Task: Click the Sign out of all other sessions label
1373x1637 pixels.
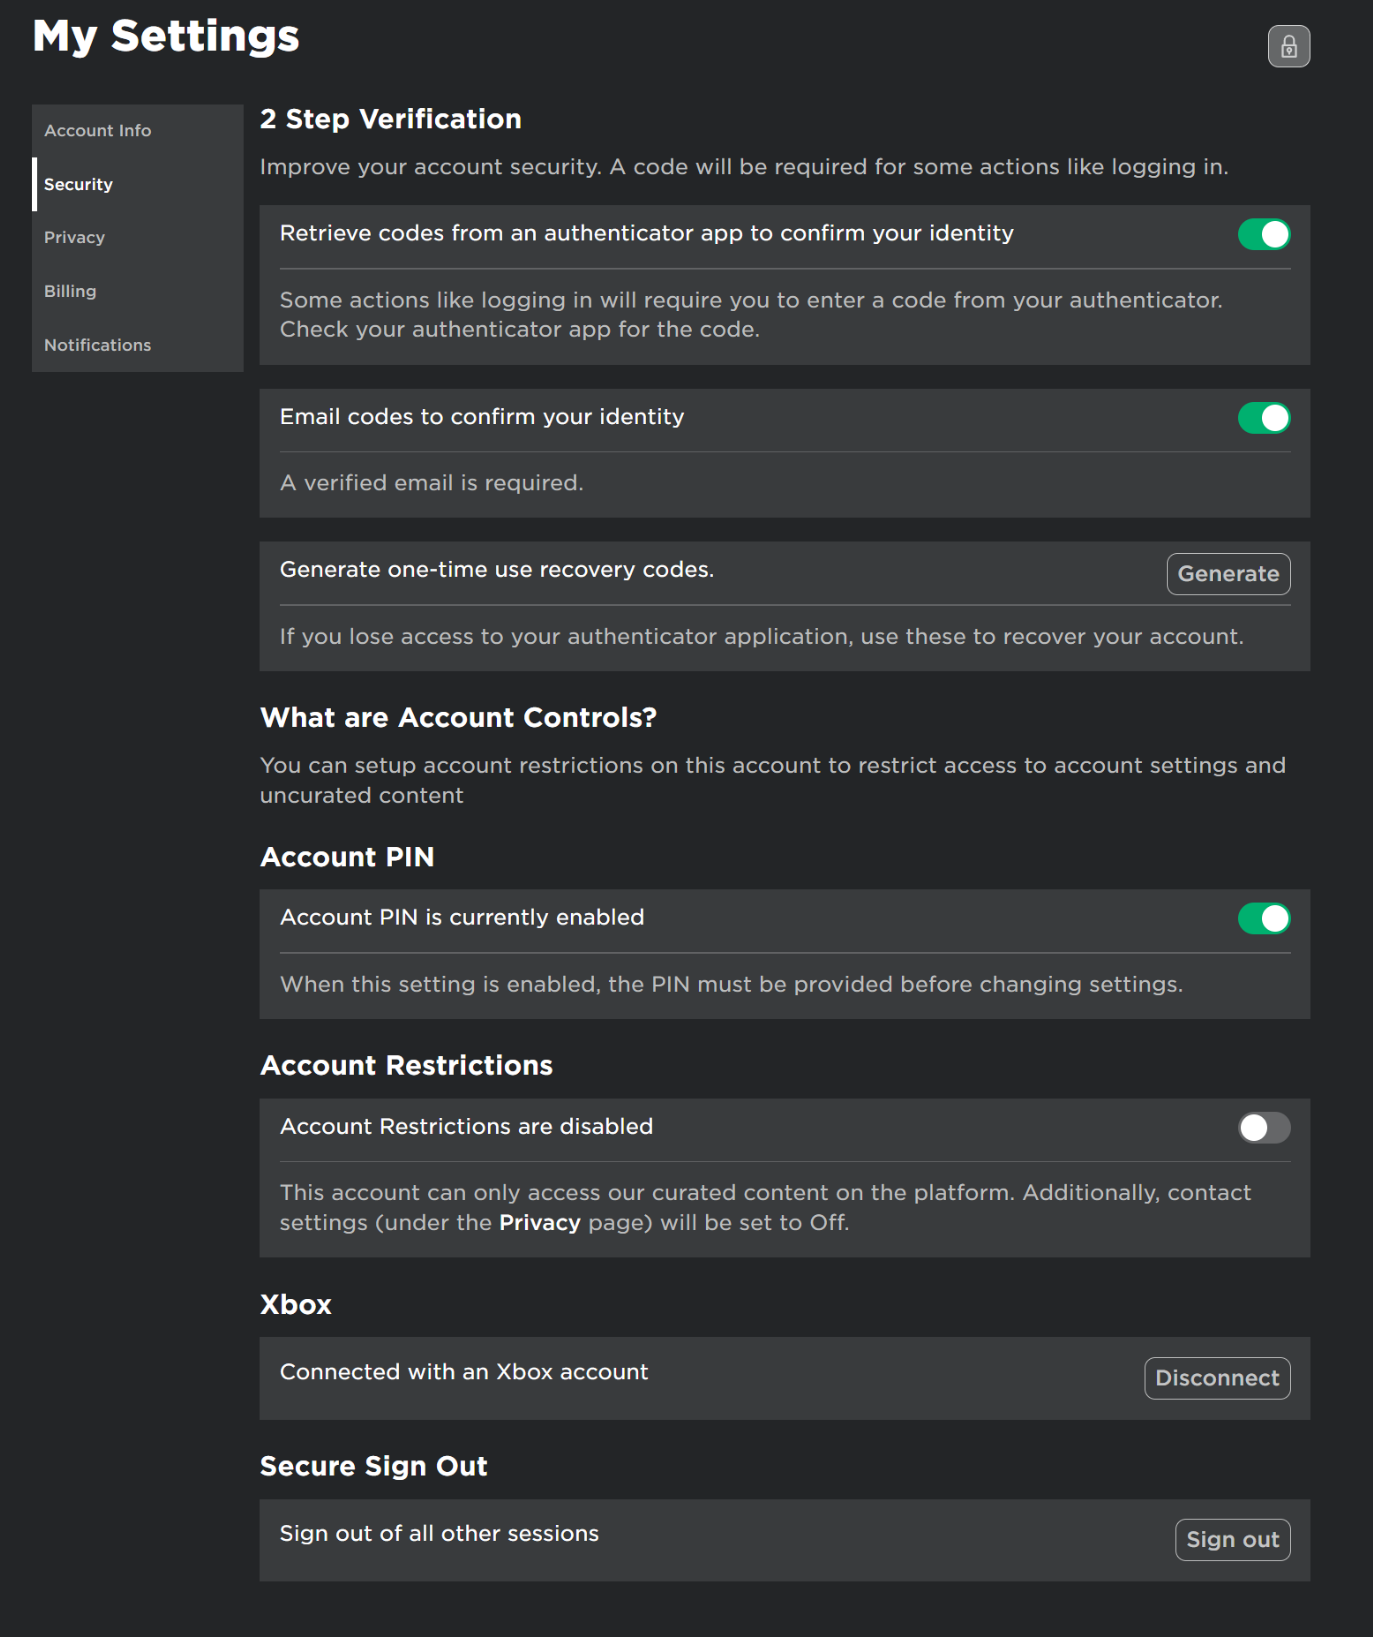Action: (439, 1534)
